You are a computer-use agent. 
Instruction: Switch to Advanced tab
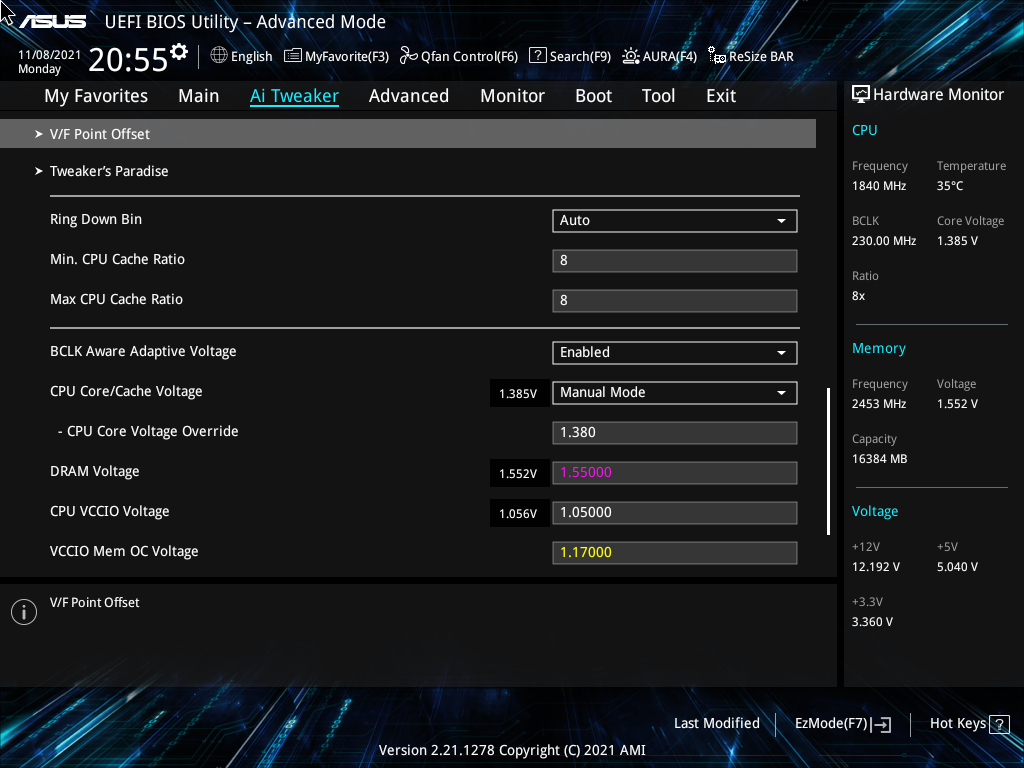[409, 96]
